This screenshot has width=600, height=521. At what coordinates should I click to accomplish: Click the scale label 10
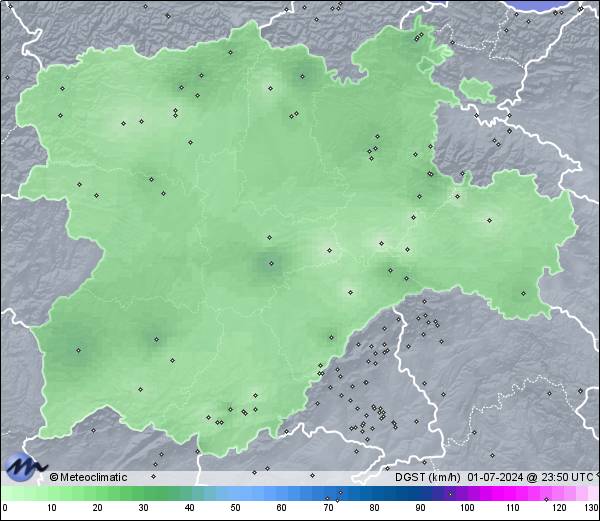[x=52, y=508]
